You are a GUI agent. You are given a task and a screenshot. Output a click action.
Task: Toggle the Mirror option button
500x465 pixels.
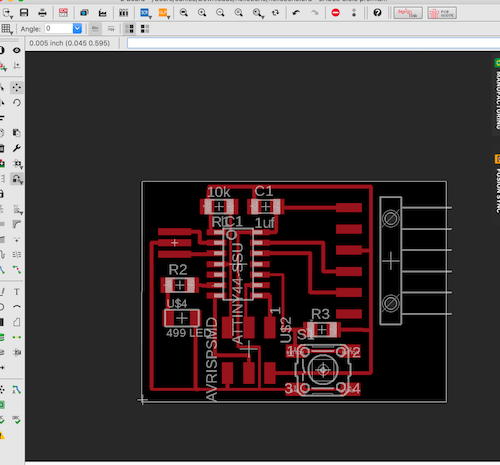111,29
